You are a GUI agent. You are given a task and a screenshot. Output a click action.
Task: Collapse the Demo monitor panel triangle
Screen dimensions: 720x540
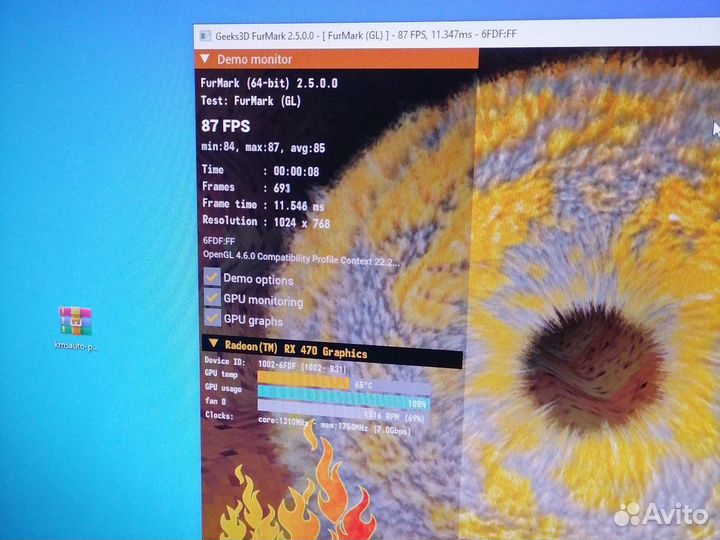pos(205,59)
